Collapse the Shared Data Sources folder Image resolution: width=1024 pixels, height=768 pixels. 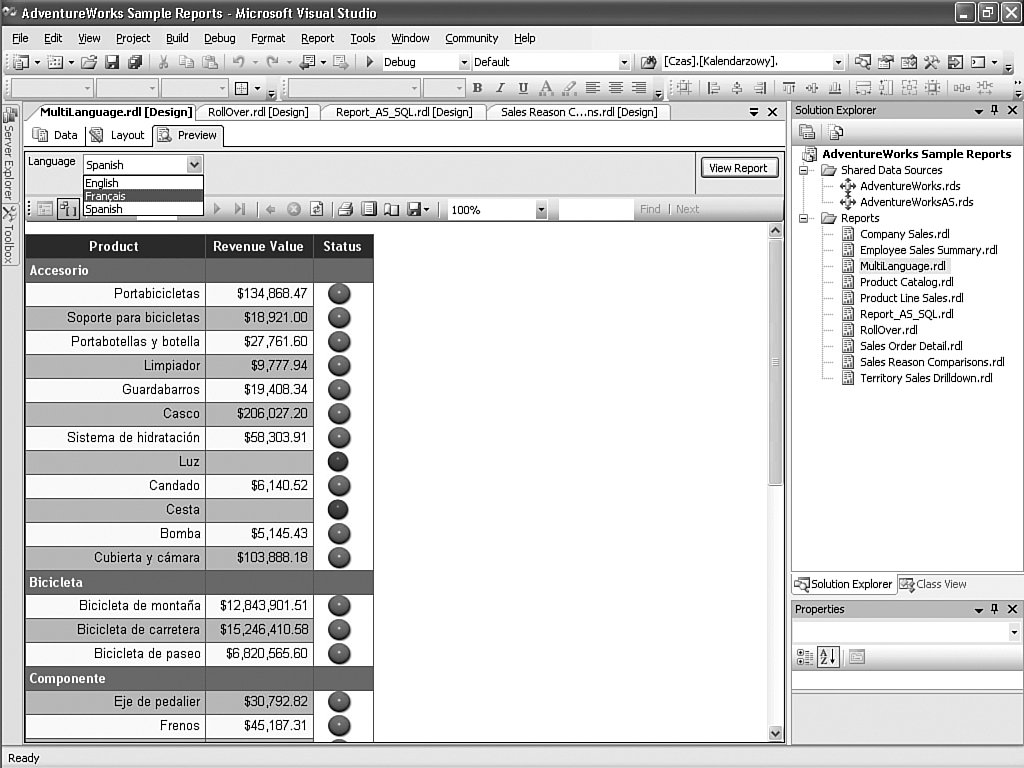coord(804,170)
